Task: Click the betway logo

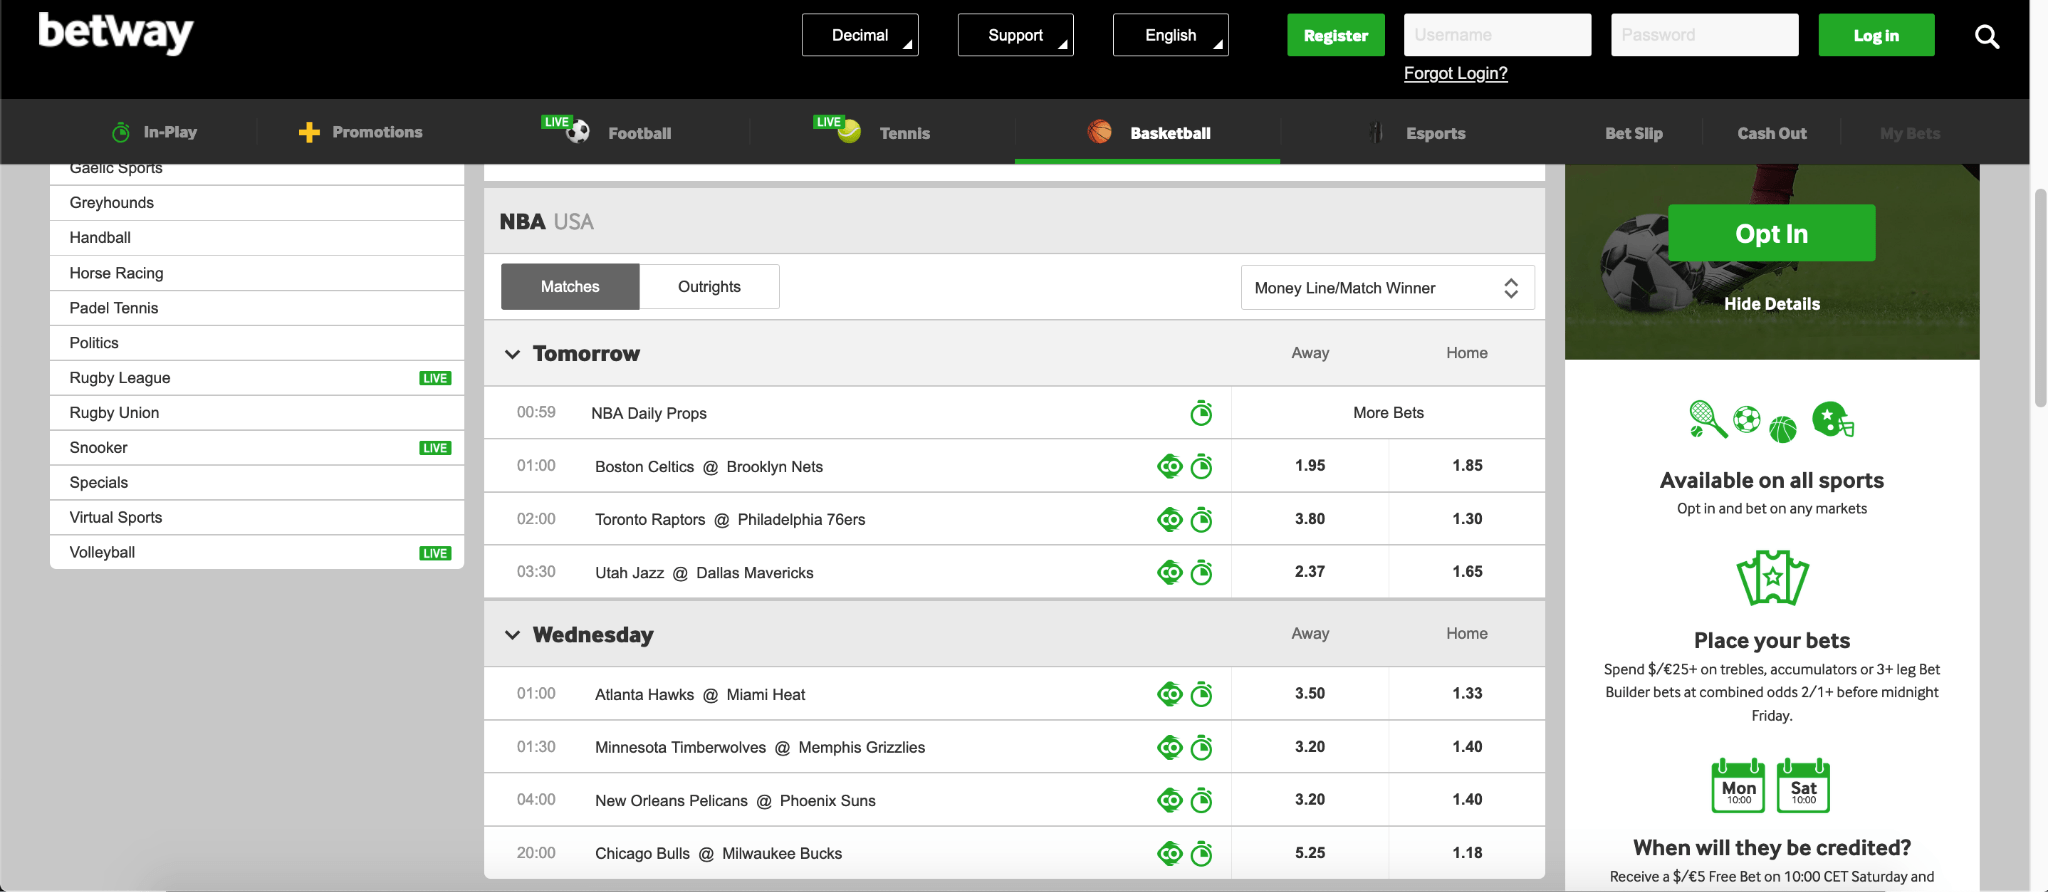Action: point(116,33)
